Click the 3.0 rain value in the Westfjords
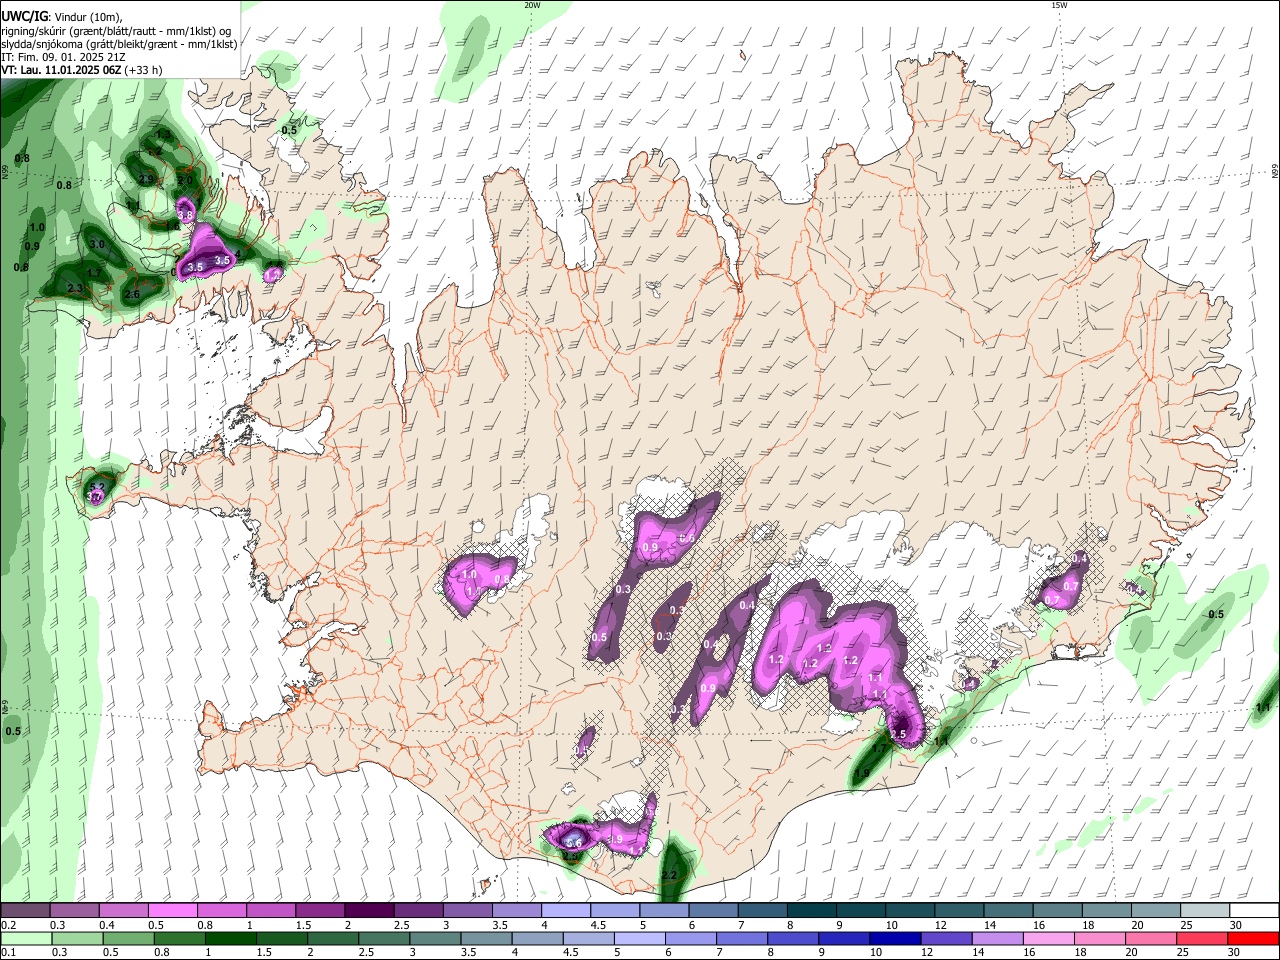1280x960 pixels. (x=97, y=244)
